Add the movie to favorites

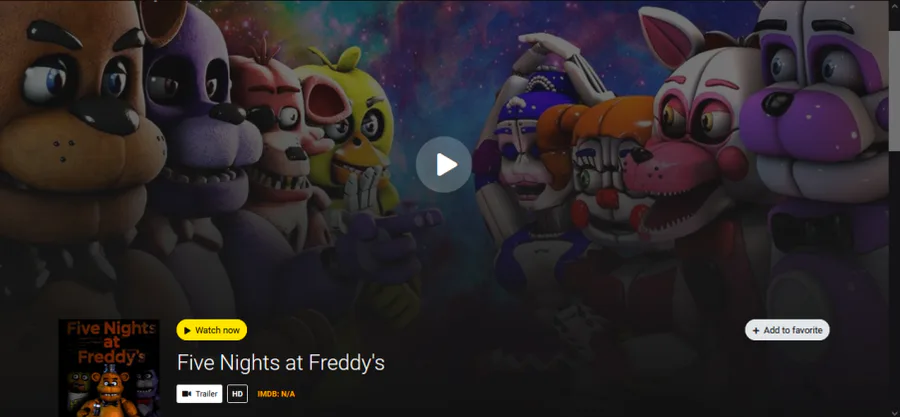point(787,330)
